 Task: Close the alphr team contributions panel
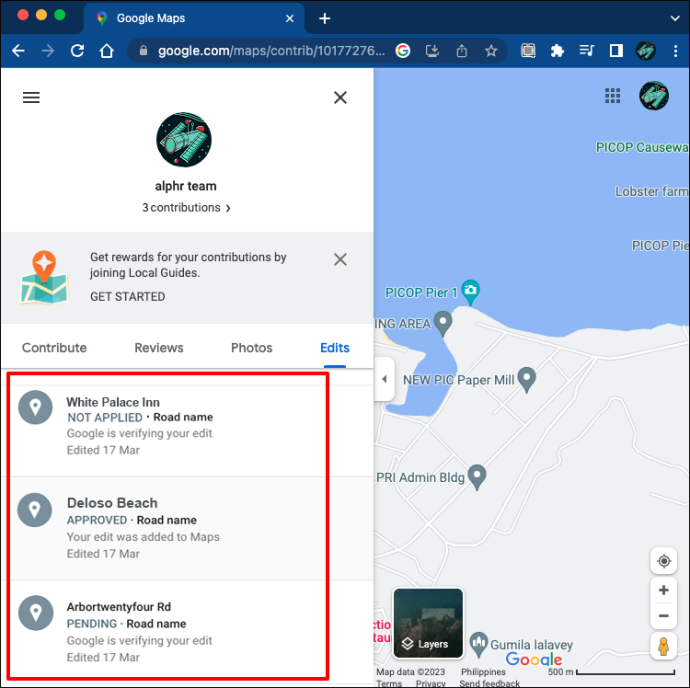pyautogui.click(x=340, y=97)
